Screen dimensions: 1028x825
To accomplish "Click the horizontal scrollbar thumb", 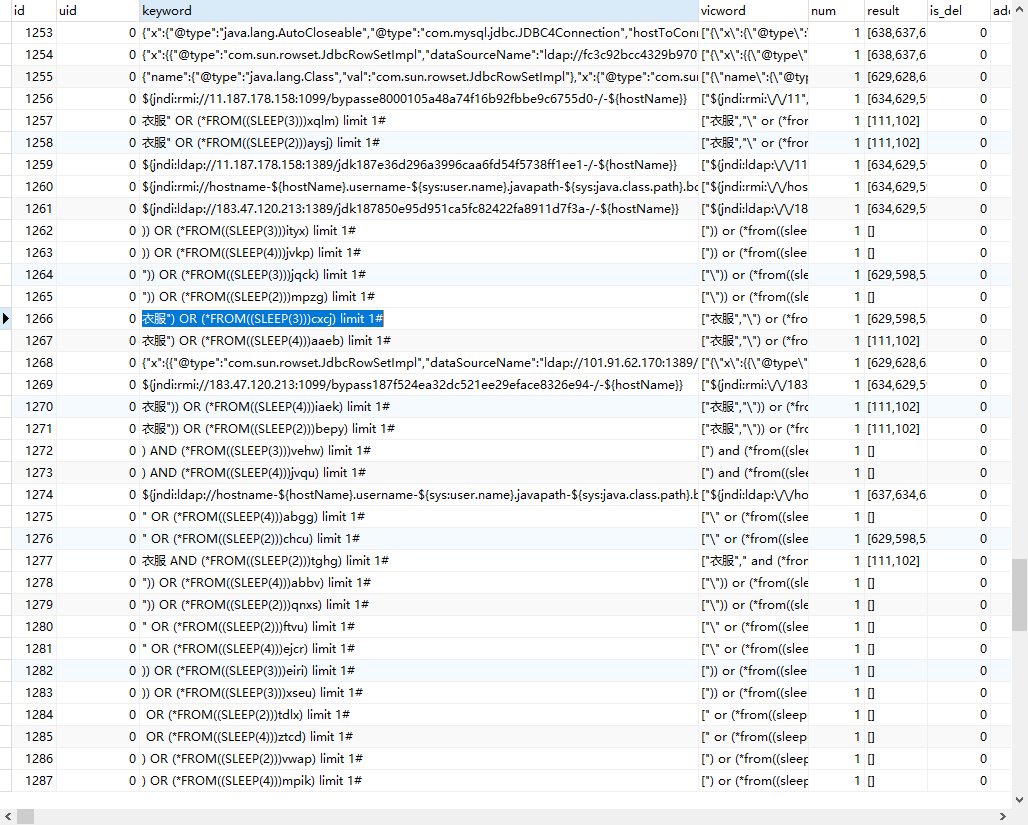I will coord(25,816).
